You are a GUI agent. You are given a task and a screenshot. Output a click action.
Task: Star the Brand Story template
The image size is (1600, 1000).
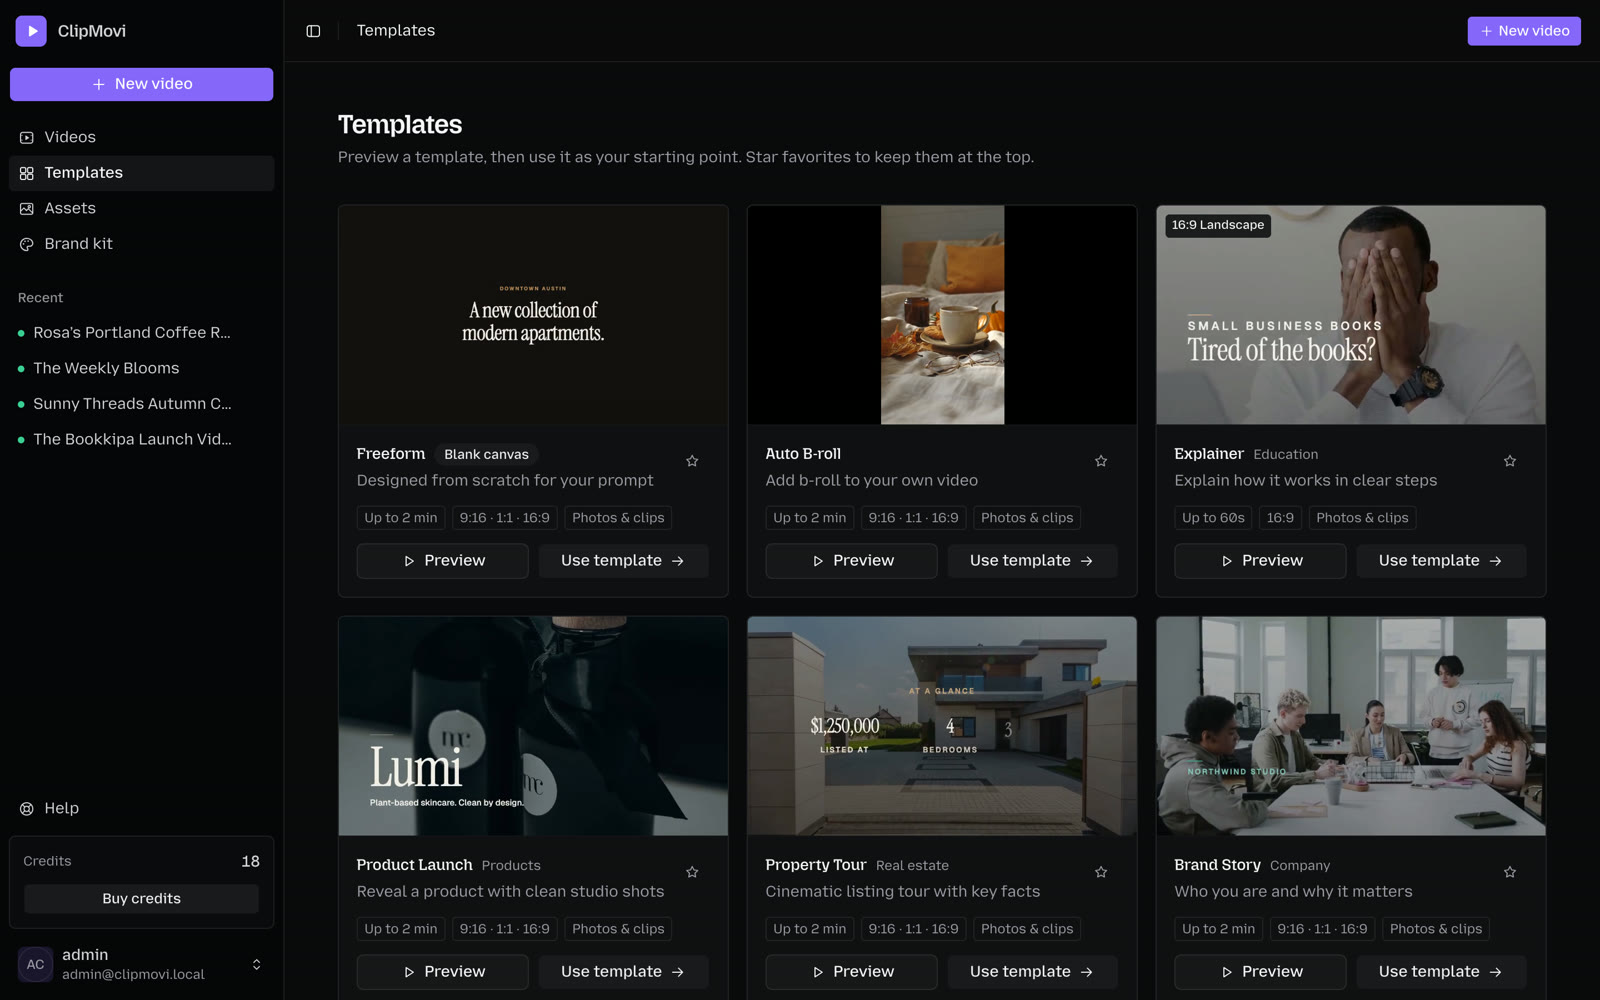tap(1510, 872)
